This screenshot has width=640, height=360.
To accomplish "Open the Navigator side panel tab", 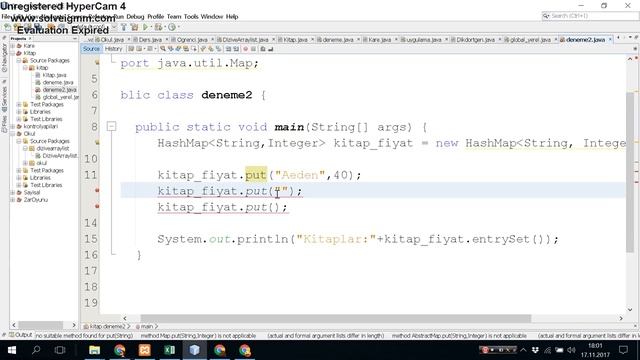I will pos(4,58).
